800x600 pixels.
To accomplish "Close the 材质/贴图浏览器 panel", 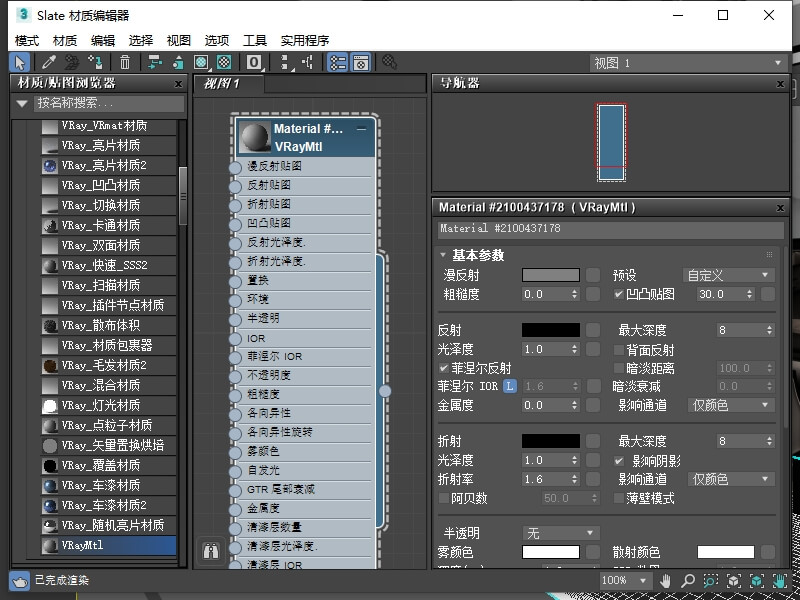I will click(x=179, y=84).
